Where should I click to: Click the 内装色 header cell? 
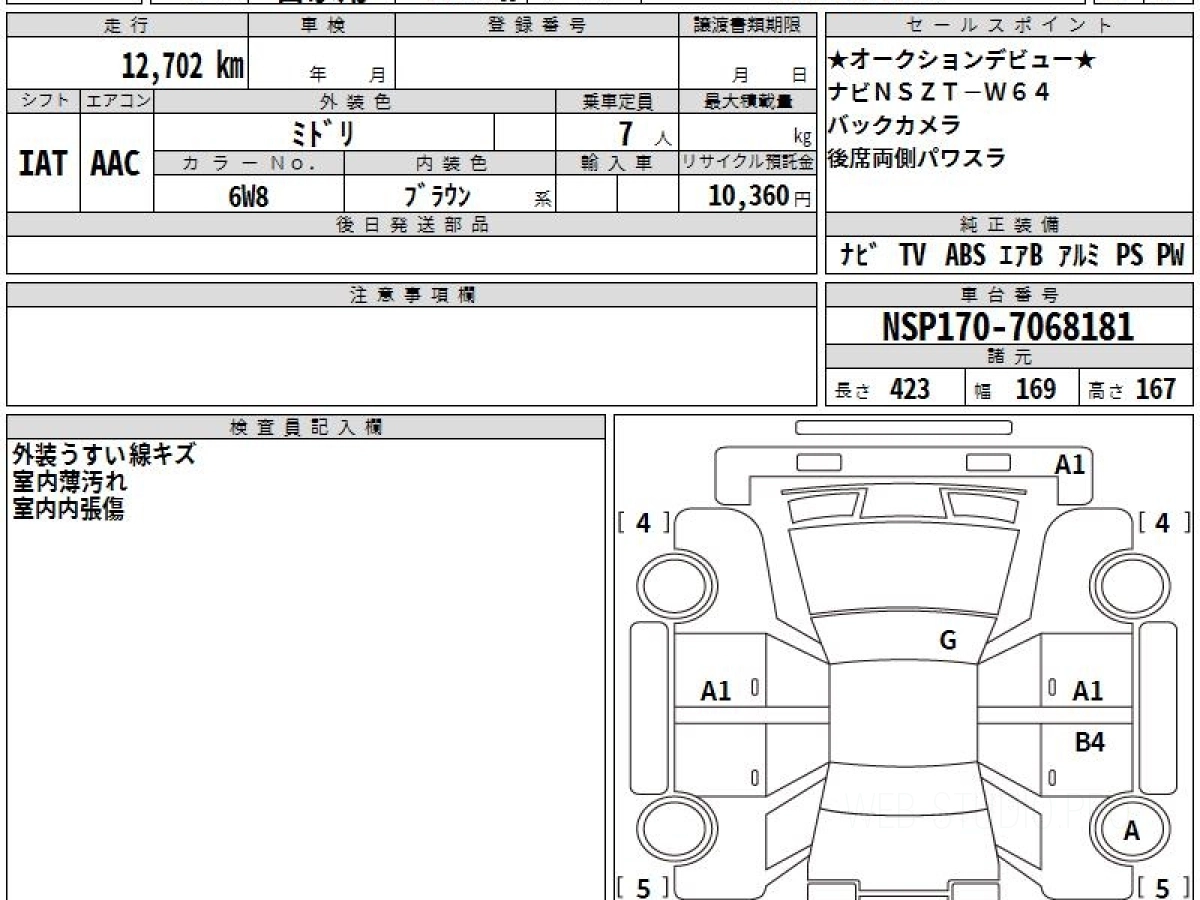tap(450, 163)
